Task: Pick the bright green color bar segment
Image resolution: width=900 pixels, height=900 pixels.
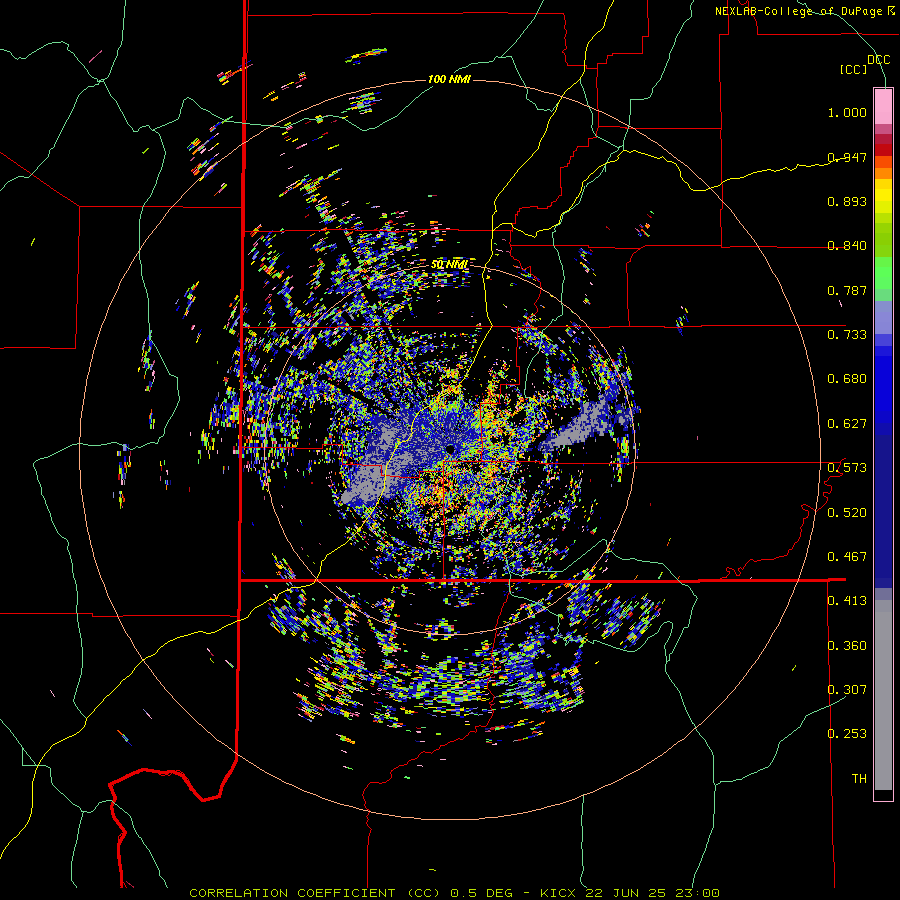Action: tap(883, 273)
